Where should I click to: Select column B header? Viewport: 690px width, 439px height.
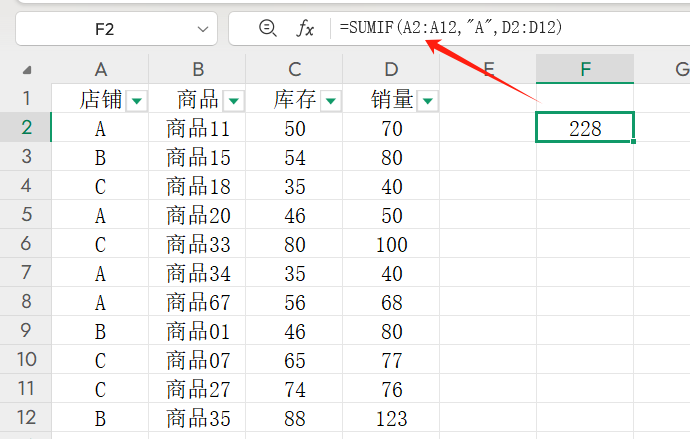click(x=197, y=69)
